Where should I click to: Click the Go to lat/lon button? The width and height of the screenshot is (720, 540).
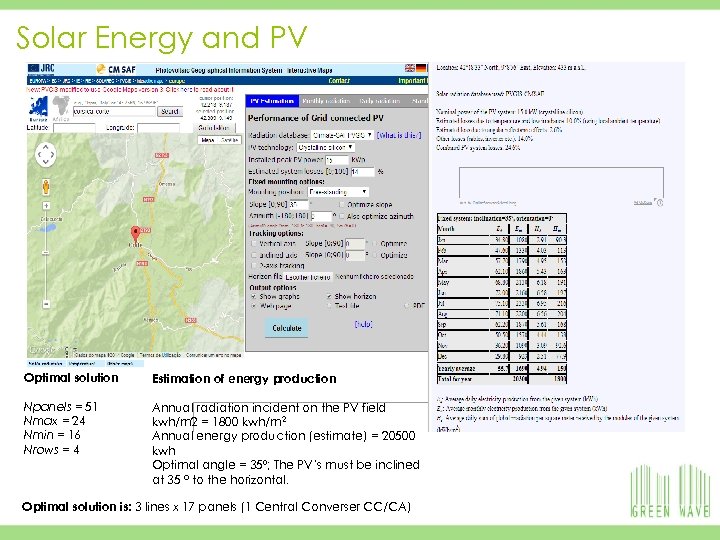[x=214, y=128]
